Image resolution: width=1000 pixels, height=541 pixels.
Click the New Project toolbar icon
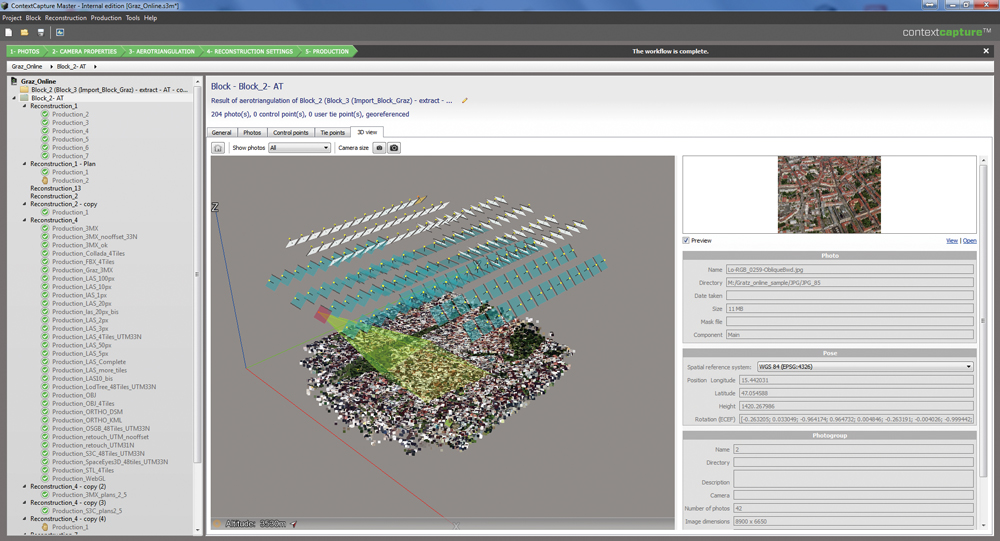pos(9,32)
